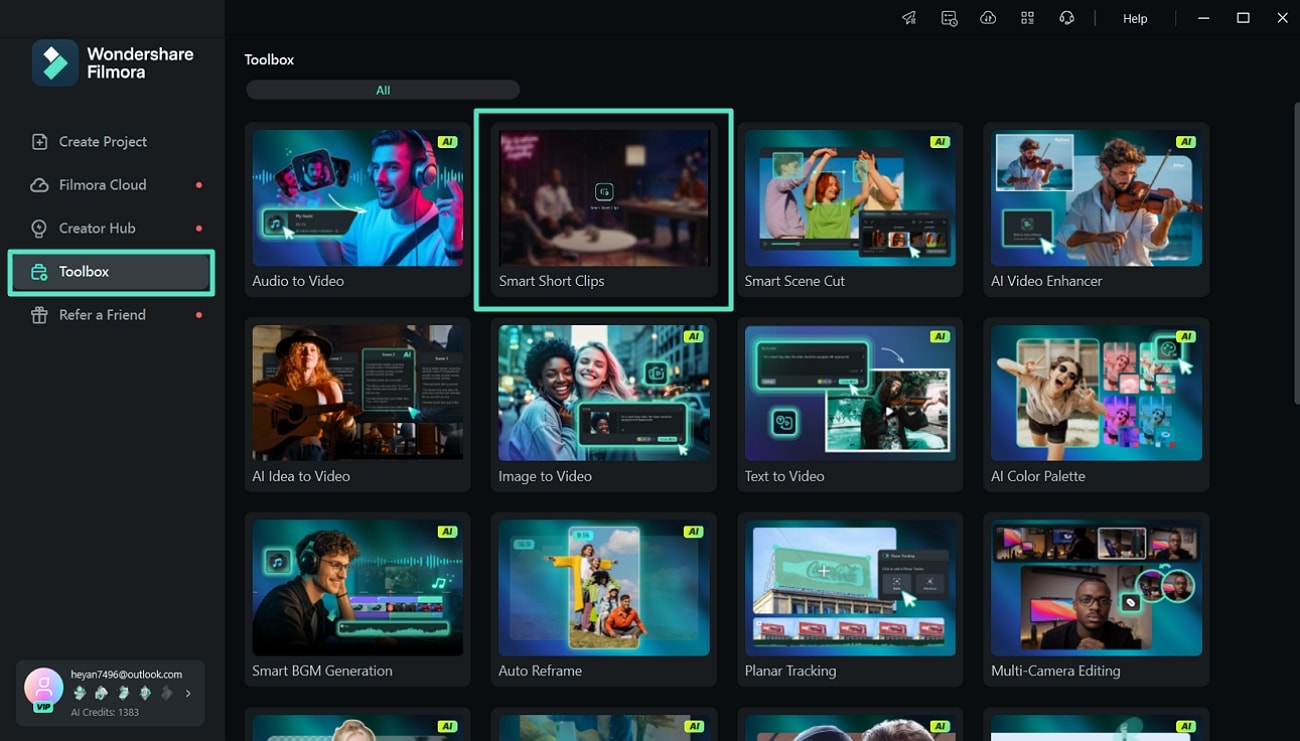
Task: Select the All filter tab
Action: coord(383,90)
